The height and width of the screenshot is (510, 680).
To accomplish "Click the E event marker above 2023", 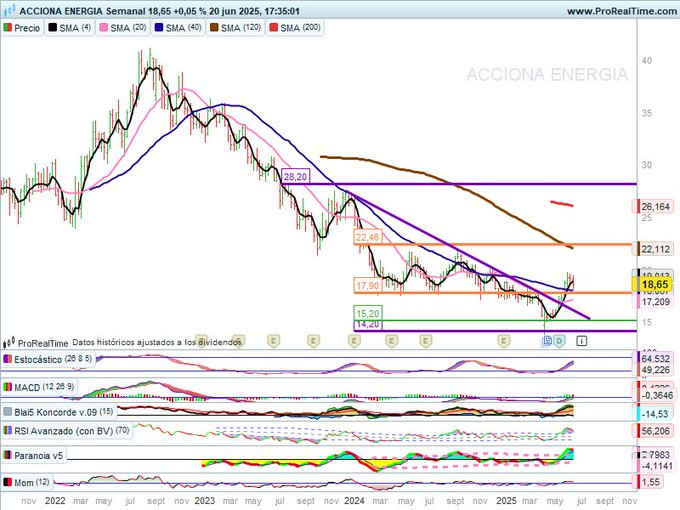I will pyautogui.click(x=200, y=340).
